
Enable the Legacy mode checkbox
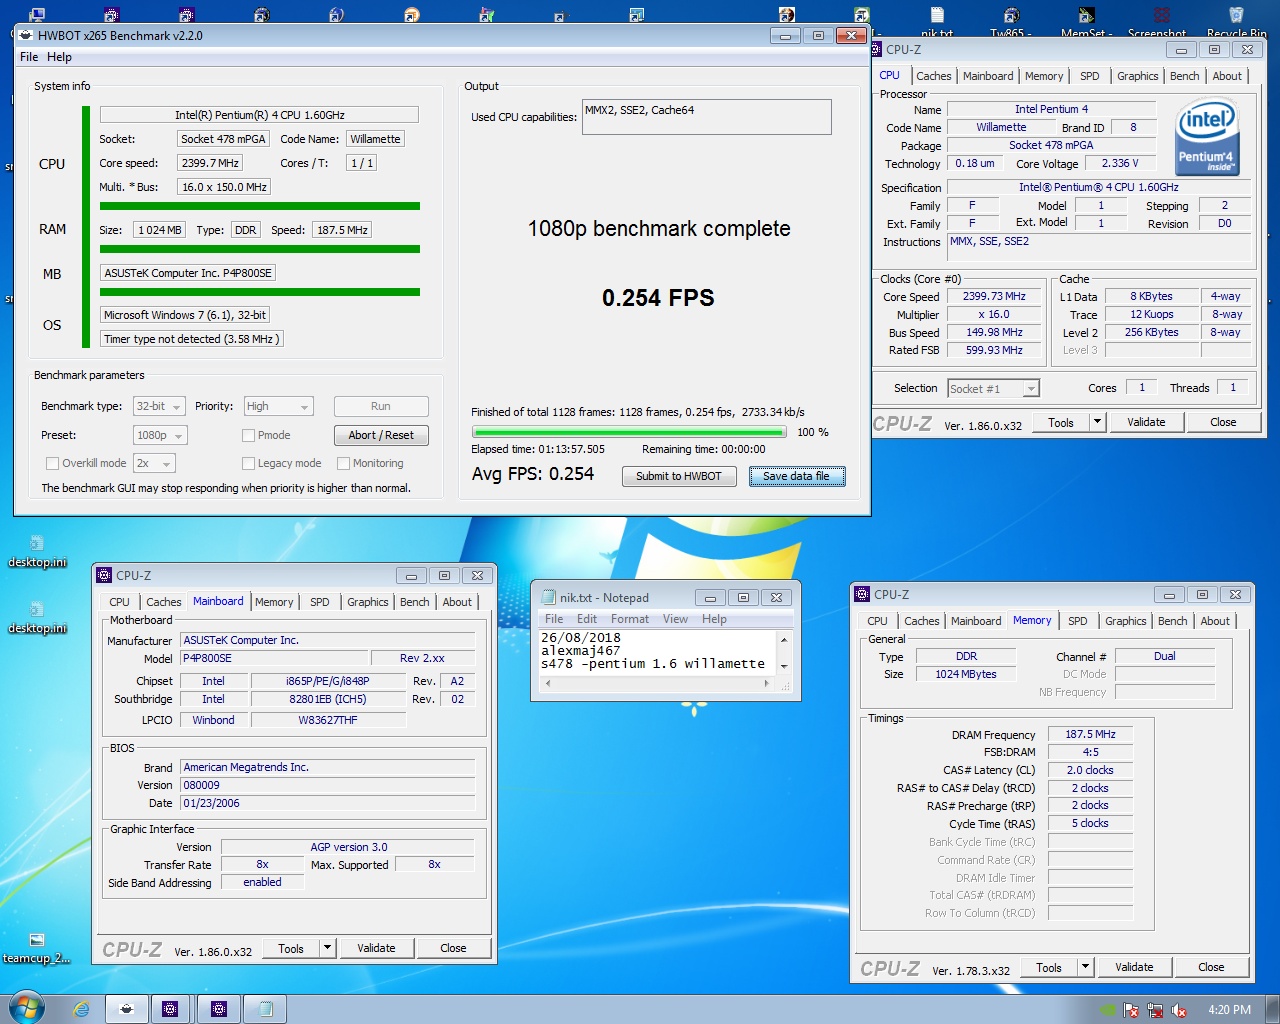point(248,463)
